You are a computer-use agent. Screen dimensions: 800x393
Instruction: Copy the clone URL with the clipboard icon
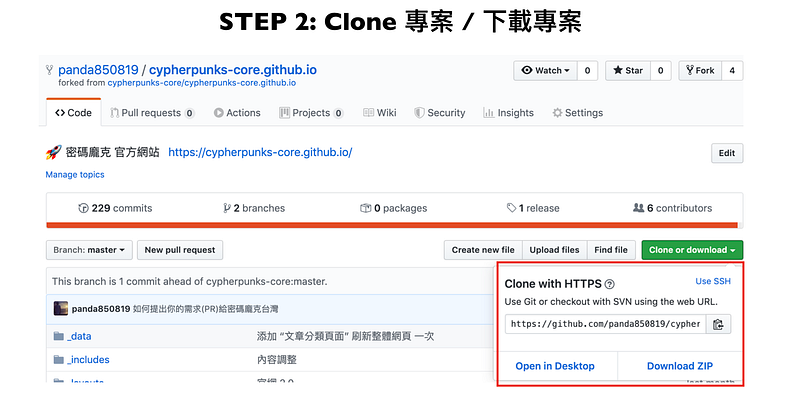point(718,324)
